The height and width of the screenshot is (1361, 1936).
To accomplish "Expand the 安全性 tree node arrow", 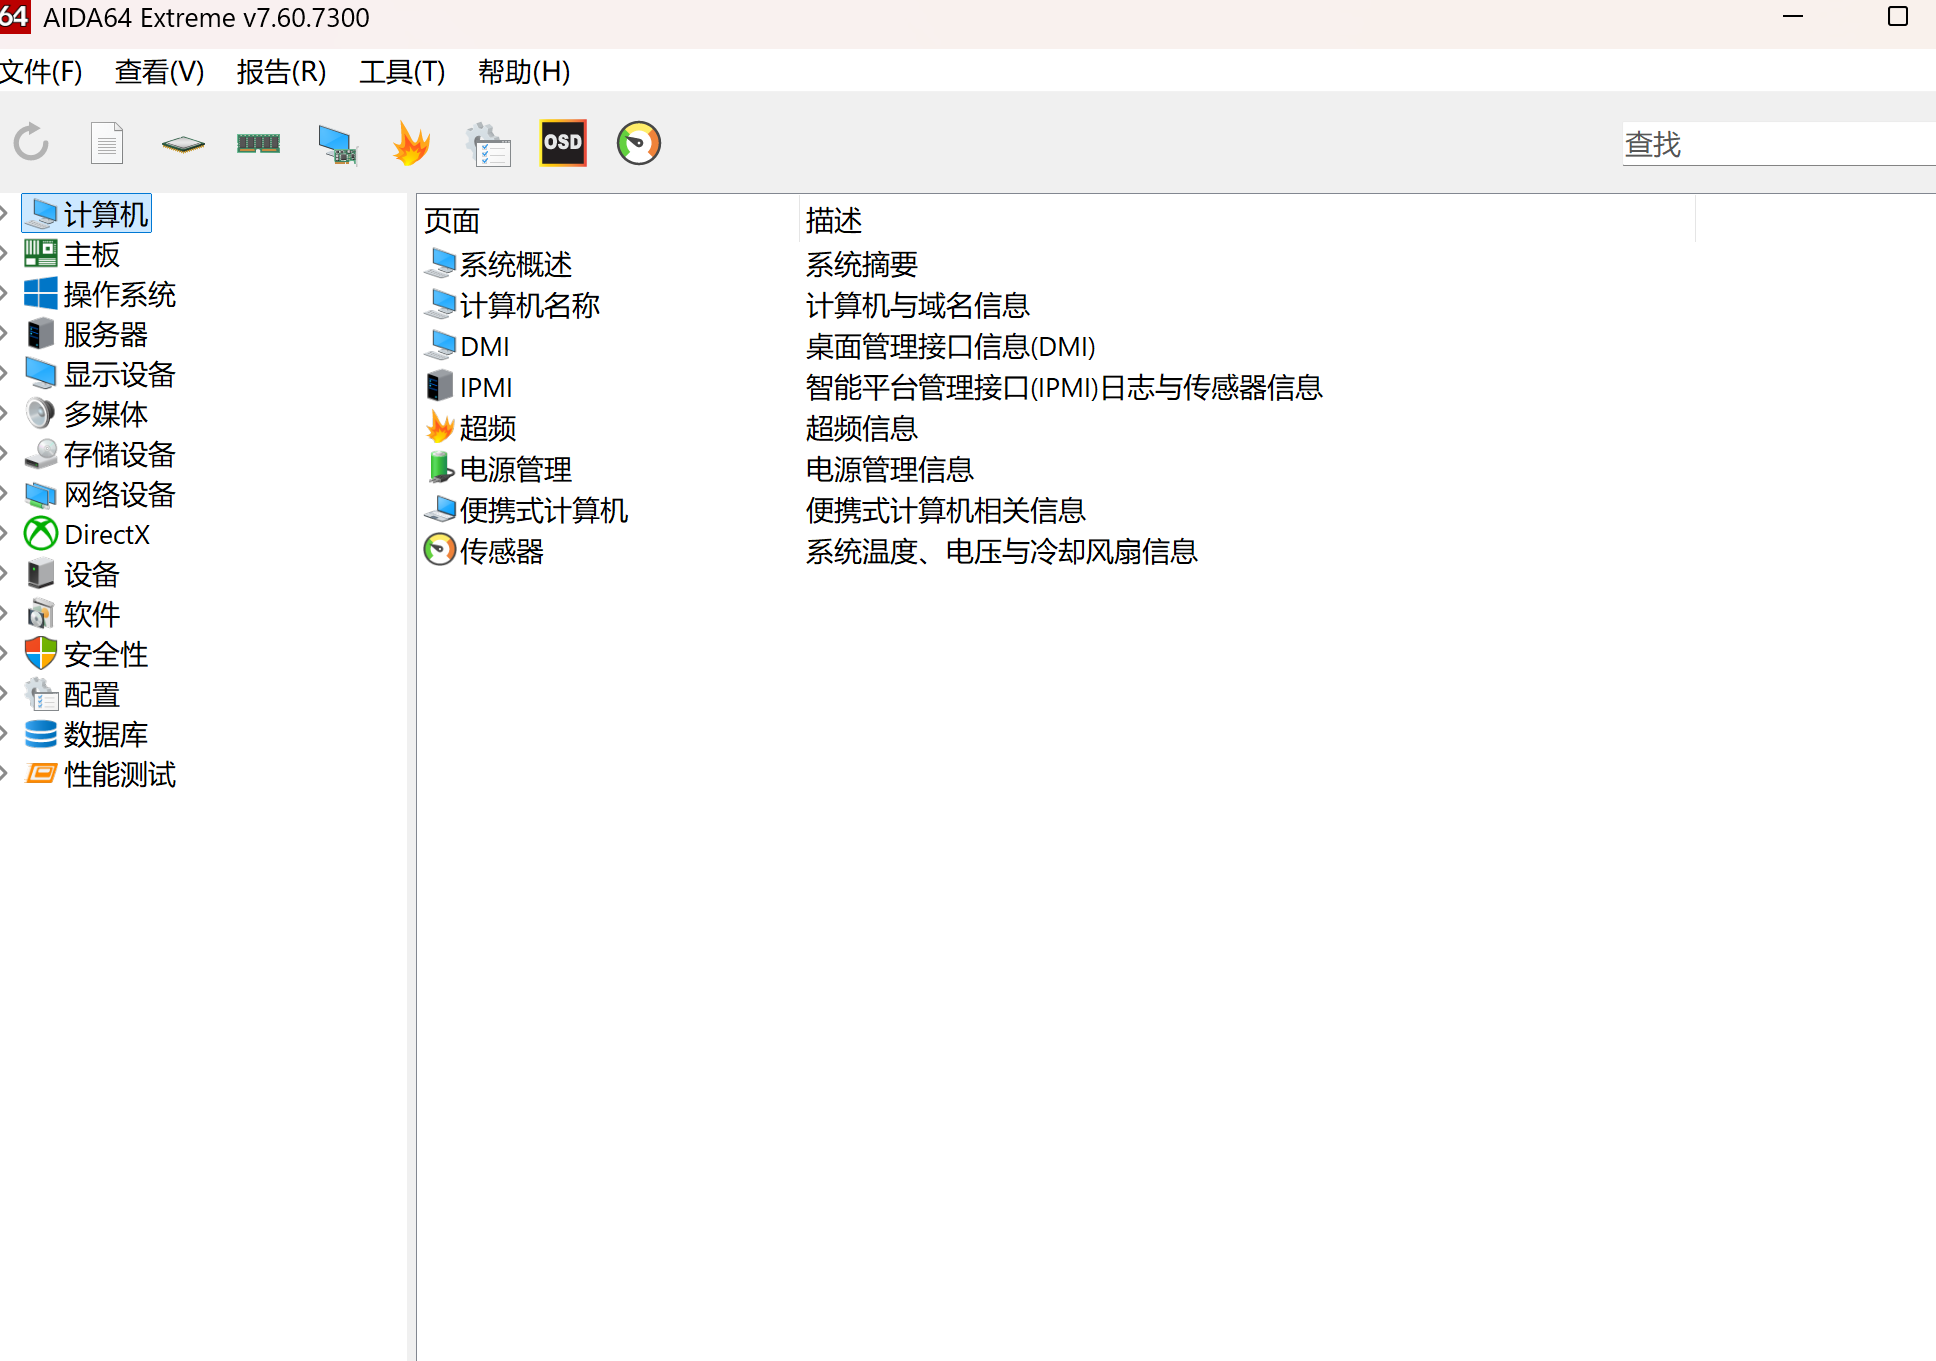I will click(4, 653).
